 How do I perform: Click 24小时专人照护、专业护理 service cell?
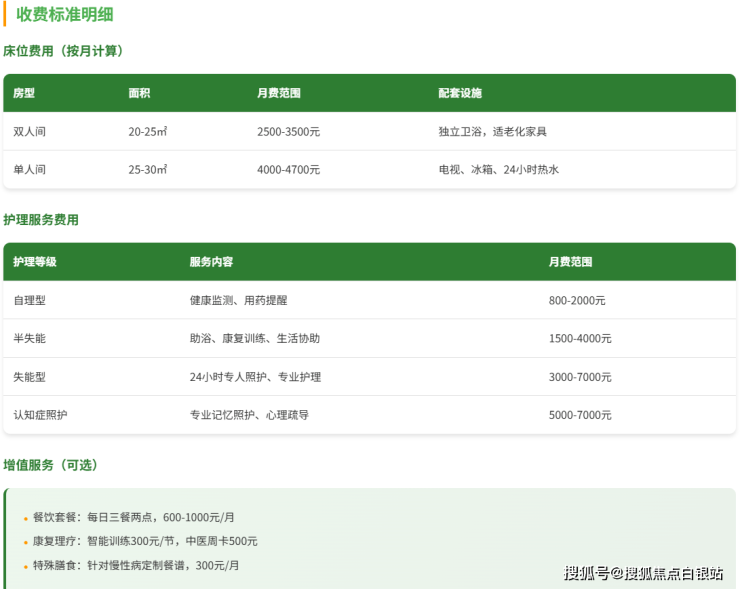(255, 377)
